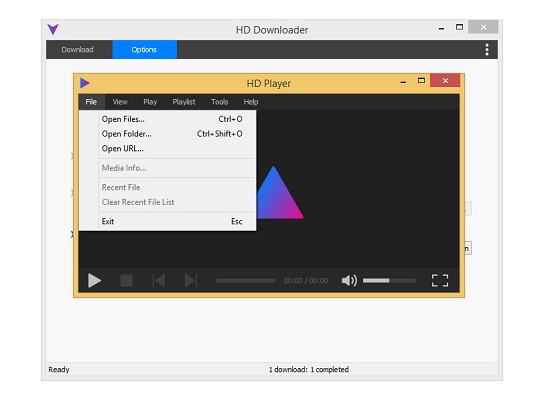Choose Open Files... from File menu
This screenshot has width=550, height=401.
tap(168, 119)
